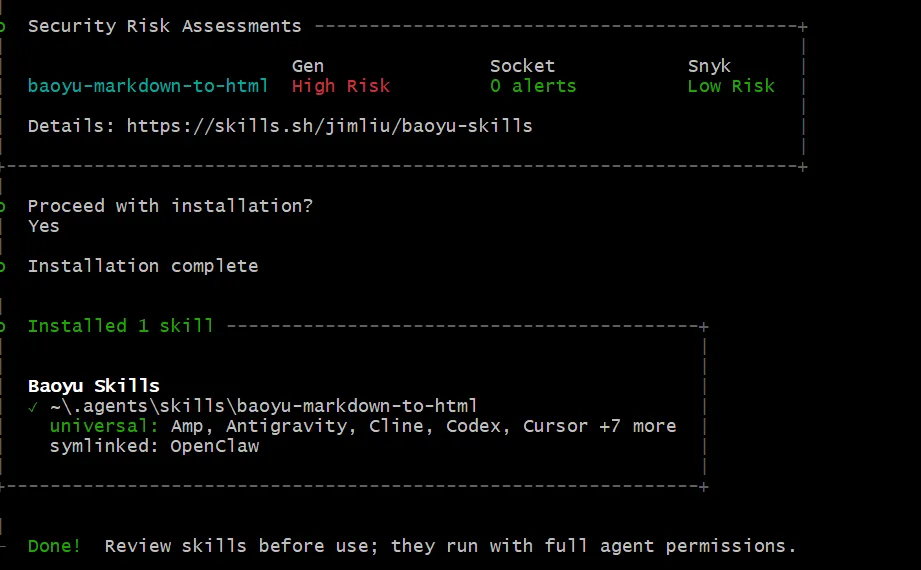This screenshot has width=921, height=570.
Task: Click the ~\.agents\skills\baoyu-markdown-to-html path
Action: (x=264, y=406)
